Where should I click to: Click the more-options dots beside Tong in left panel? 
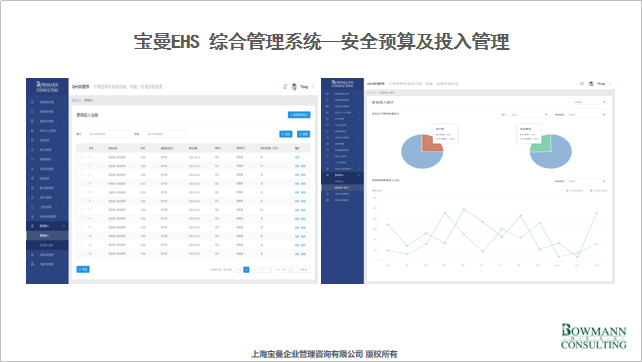[x=313, y=87]
